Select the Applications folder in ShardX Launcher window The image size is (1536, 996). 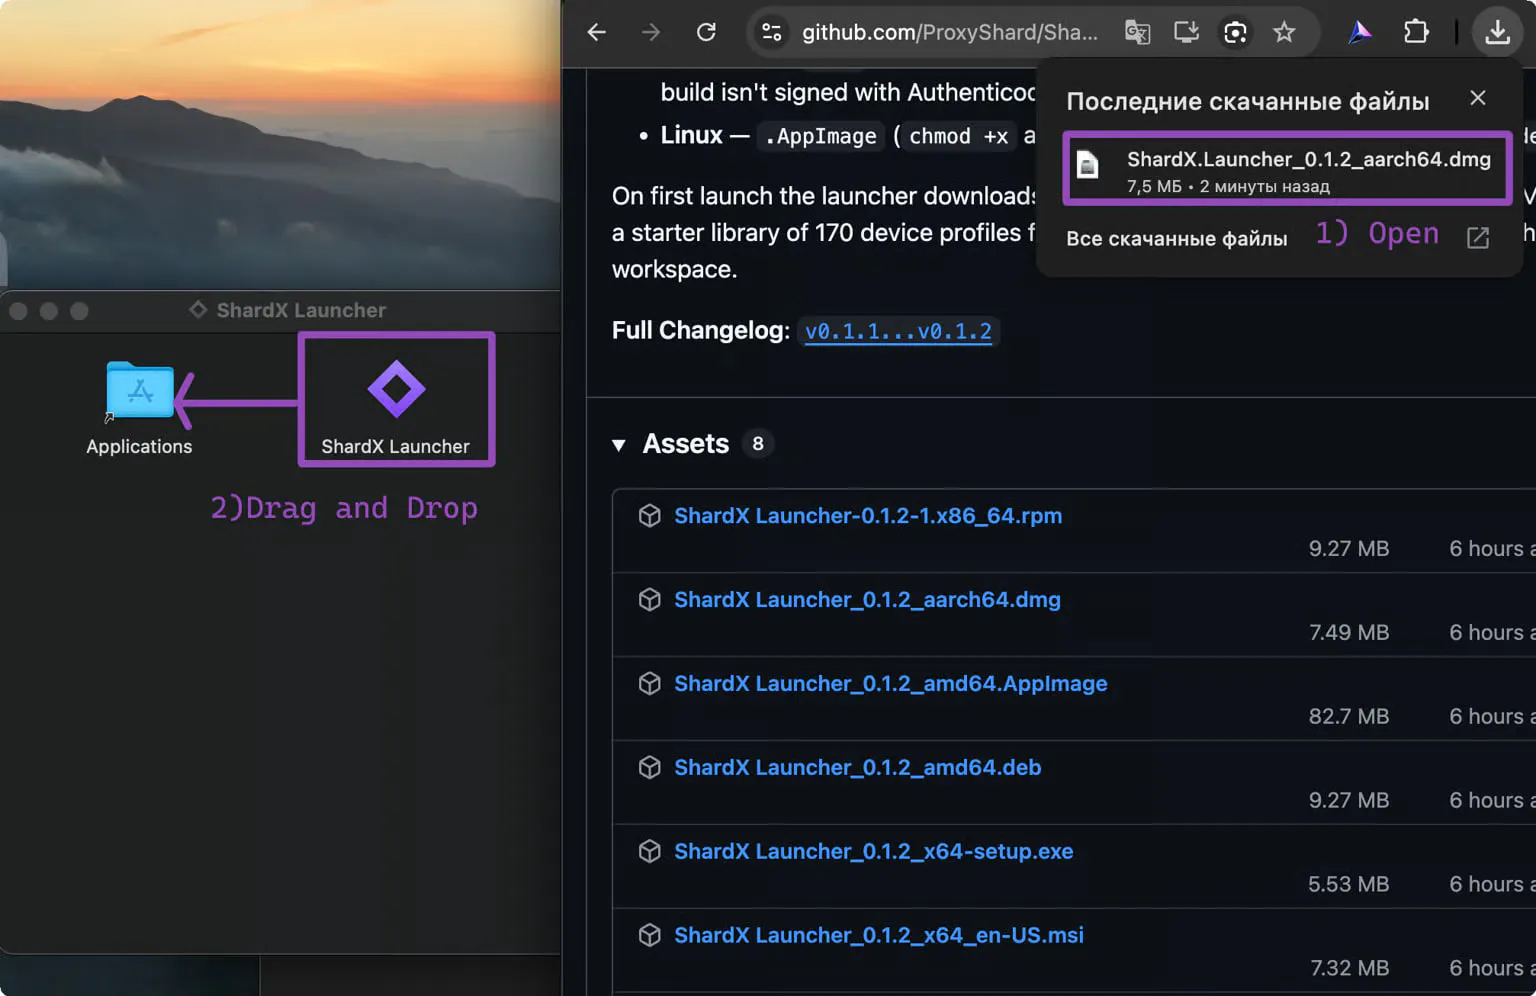pyautogui.click(x=139, y=408)
